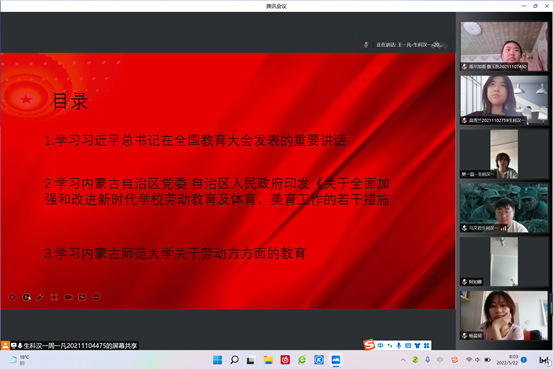
Task: Toggle voice input microphone in Sogou bar
Action: pyautogui.click(x=399, y=345)
